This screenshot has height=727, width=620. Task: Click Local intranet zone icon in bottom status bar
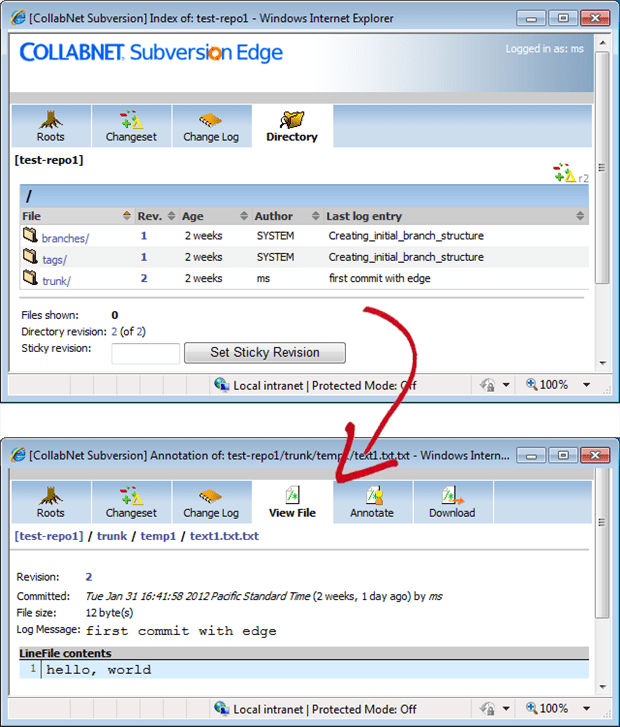[x=222, y=708]
